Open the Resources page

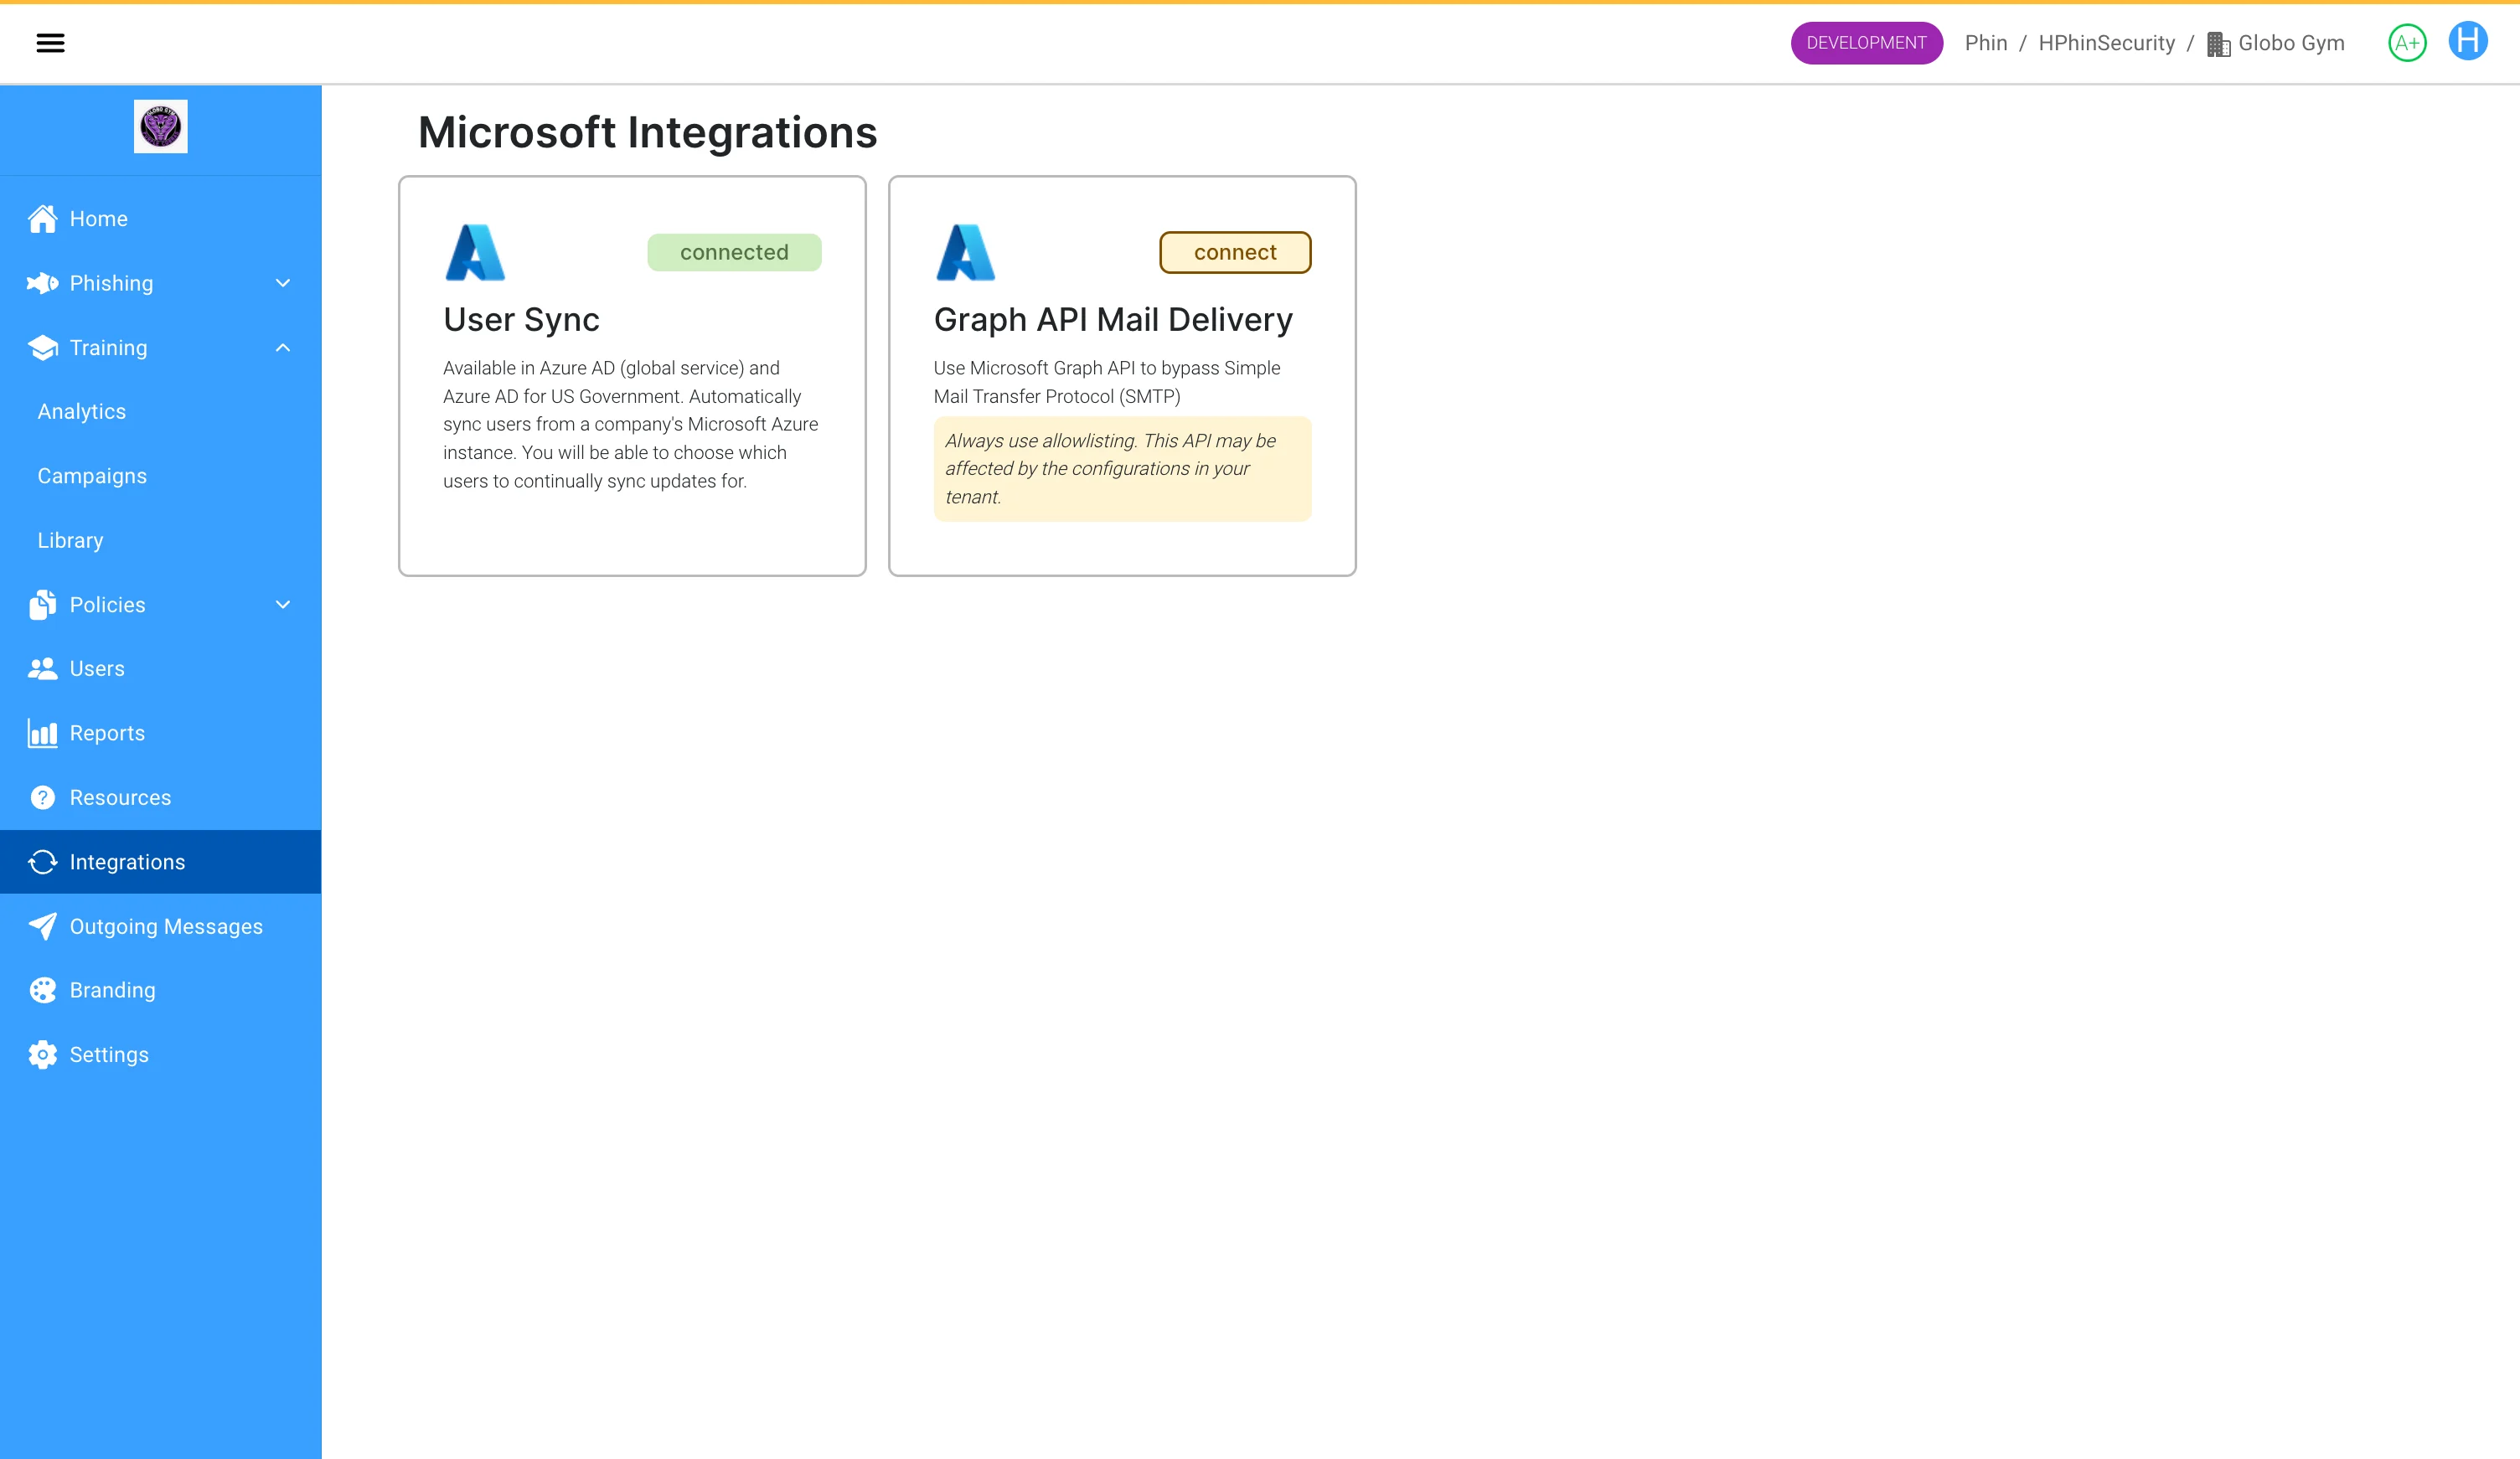(161, 798)
